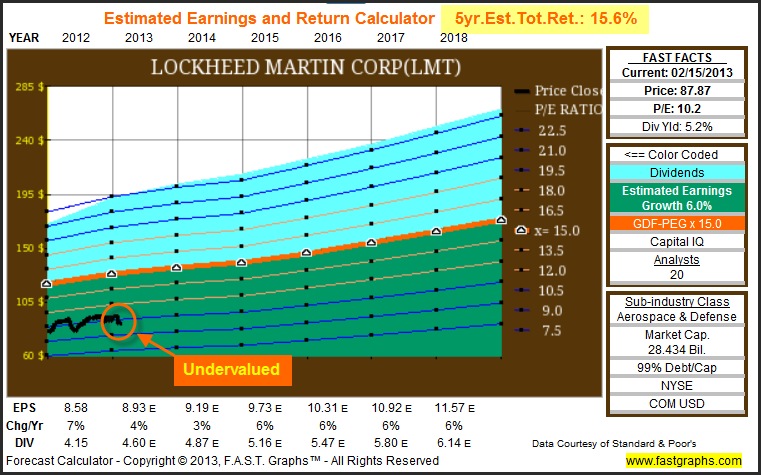Viewport: 761px width, 475px height.
Task: Click the 22.5 P/E ratio legend entry
Action: click(541, 131)
